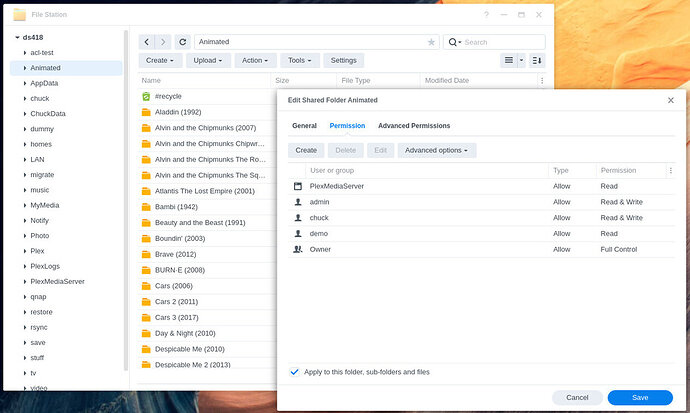Save the shared folder permissions
Image resolution: width=690 pixels, height=413 pixels.
click(x=640, y=398)
